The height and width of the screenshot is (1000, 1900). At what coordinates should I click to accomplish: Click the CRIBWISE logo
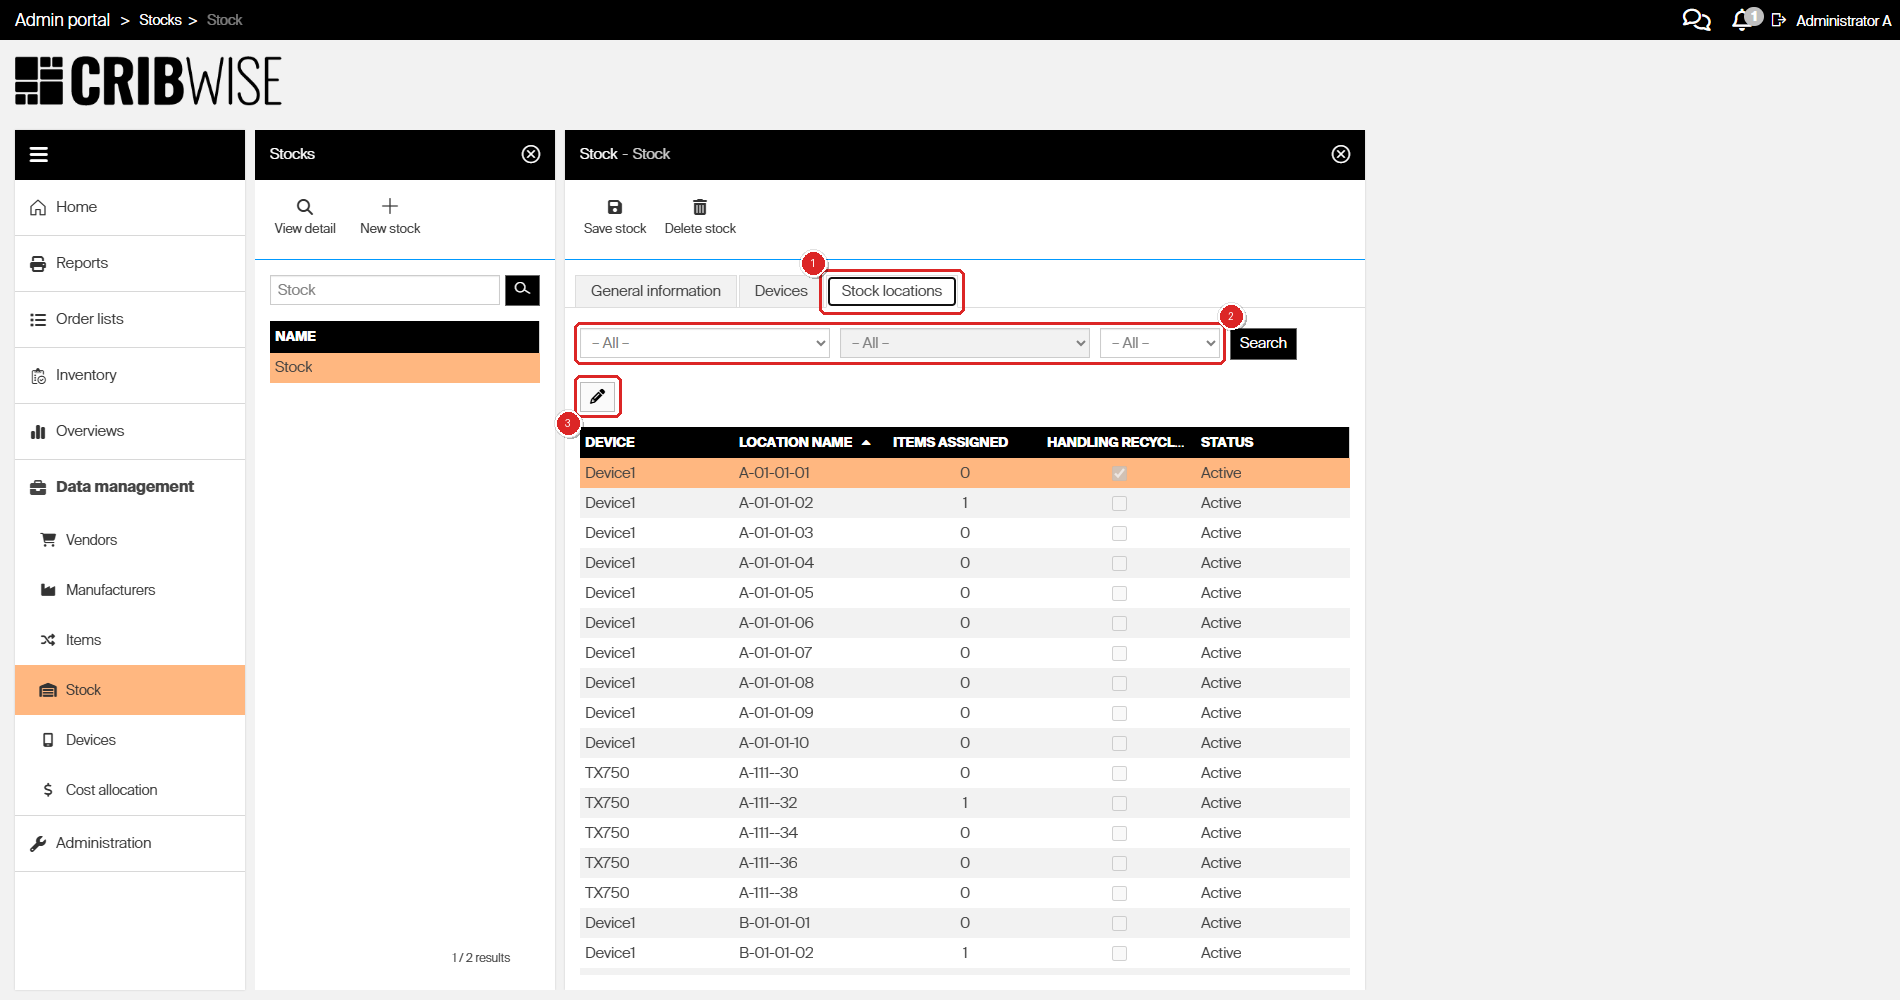tap(148, 81)
